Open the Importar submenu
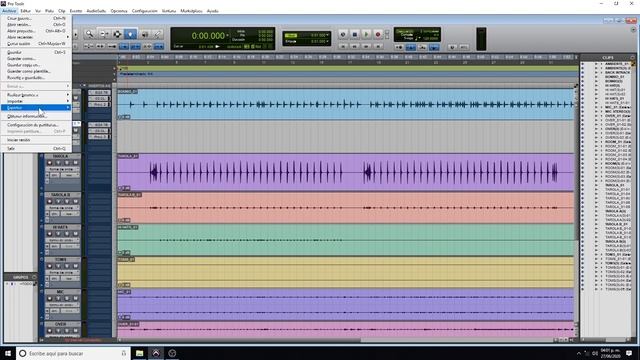 36,101
